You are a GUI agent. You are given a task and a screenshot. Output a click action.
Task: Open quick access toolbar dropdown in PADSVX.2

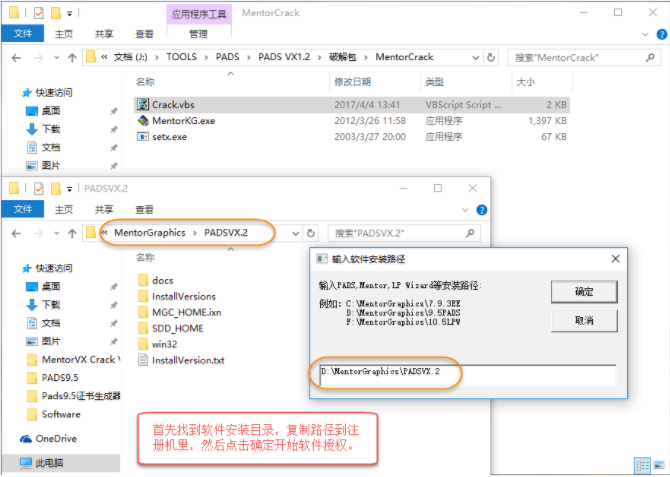tap(69, 188)
